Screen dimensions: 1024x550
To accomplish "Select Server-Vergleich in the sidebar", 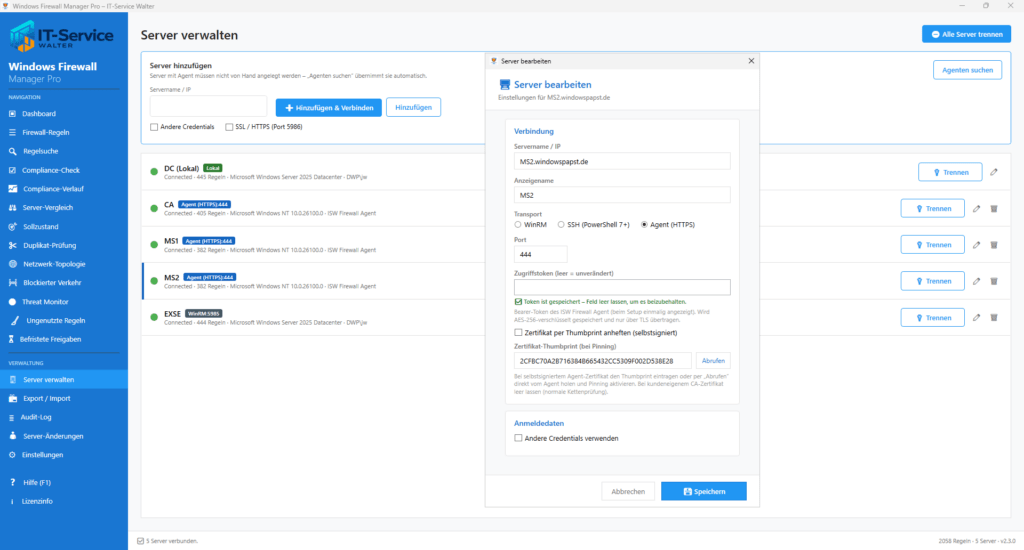I will (x=48, y=208).
